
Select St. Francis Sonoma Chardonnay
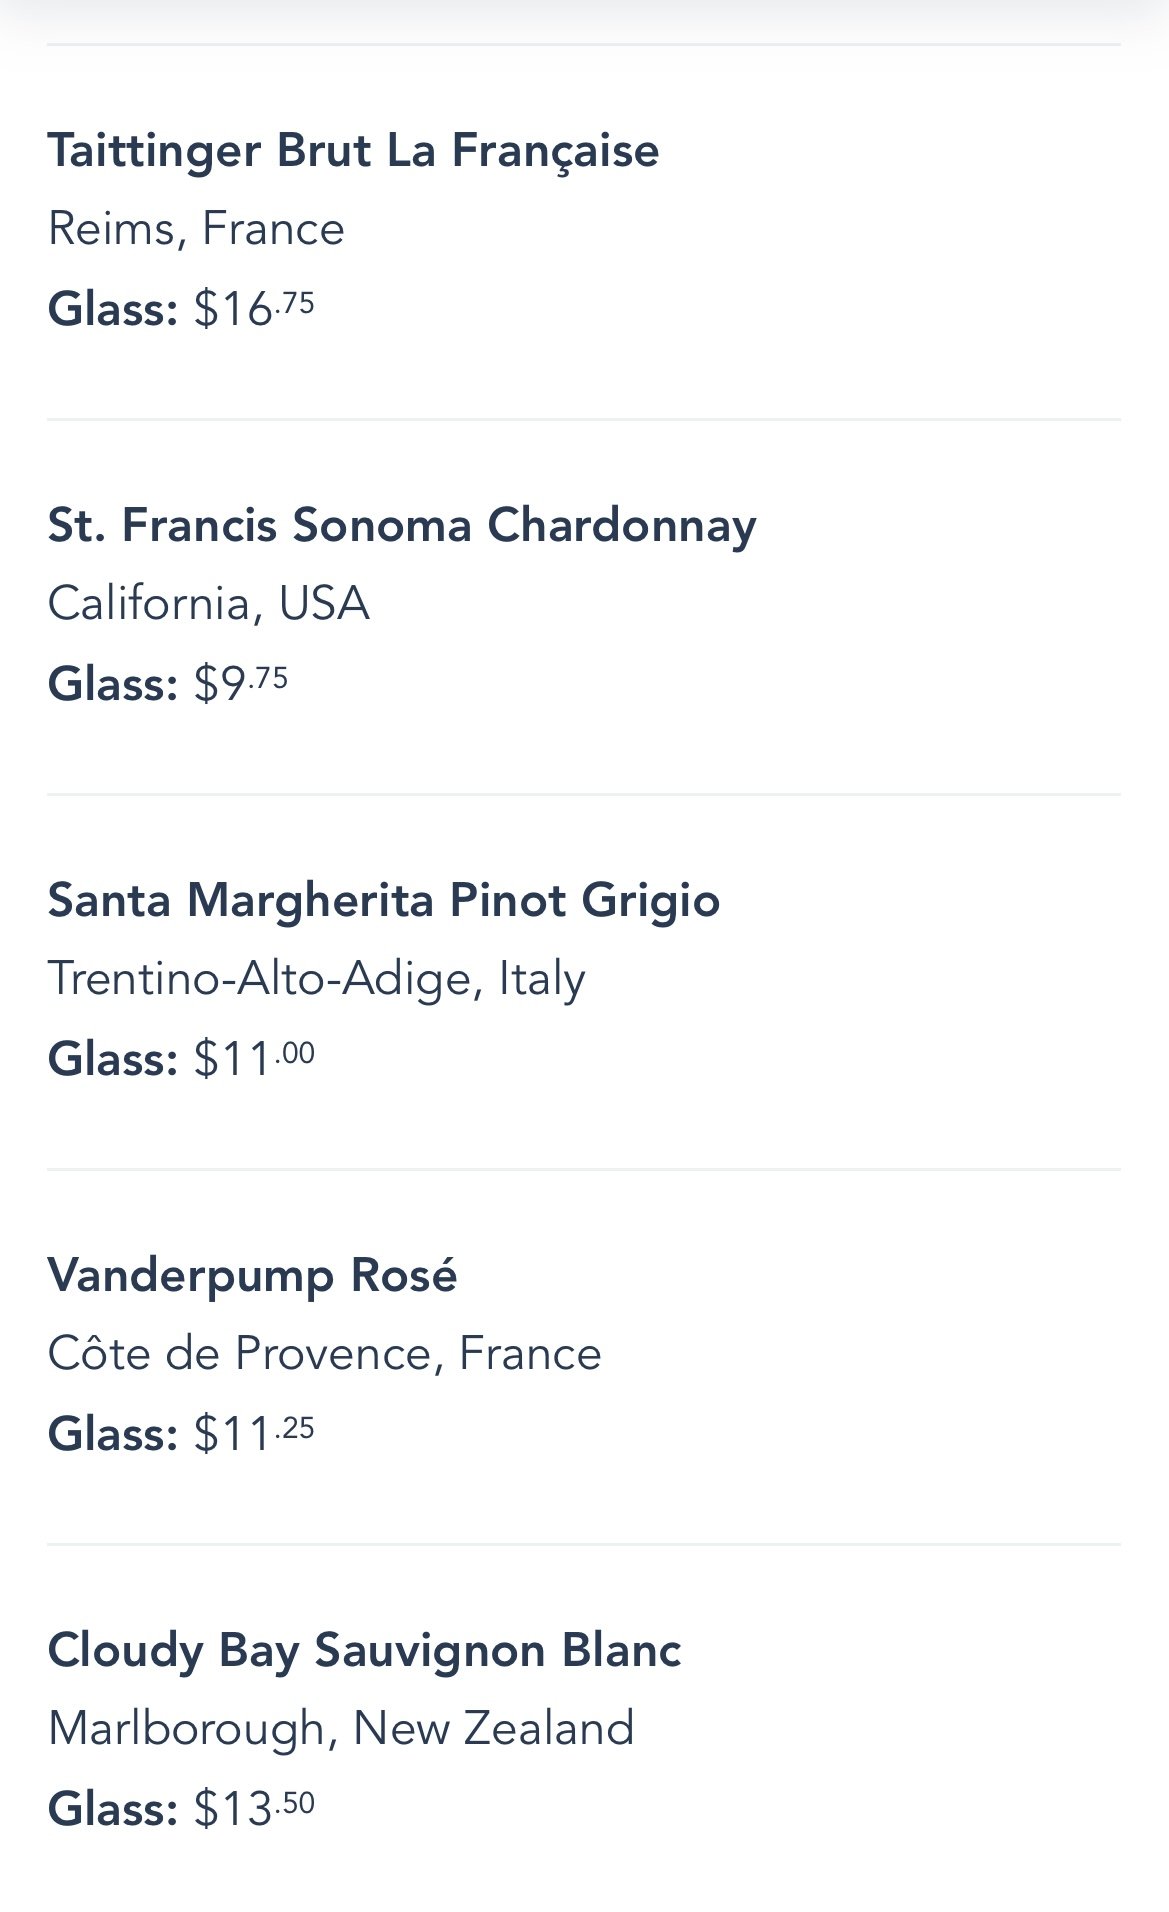pos(402,526)
